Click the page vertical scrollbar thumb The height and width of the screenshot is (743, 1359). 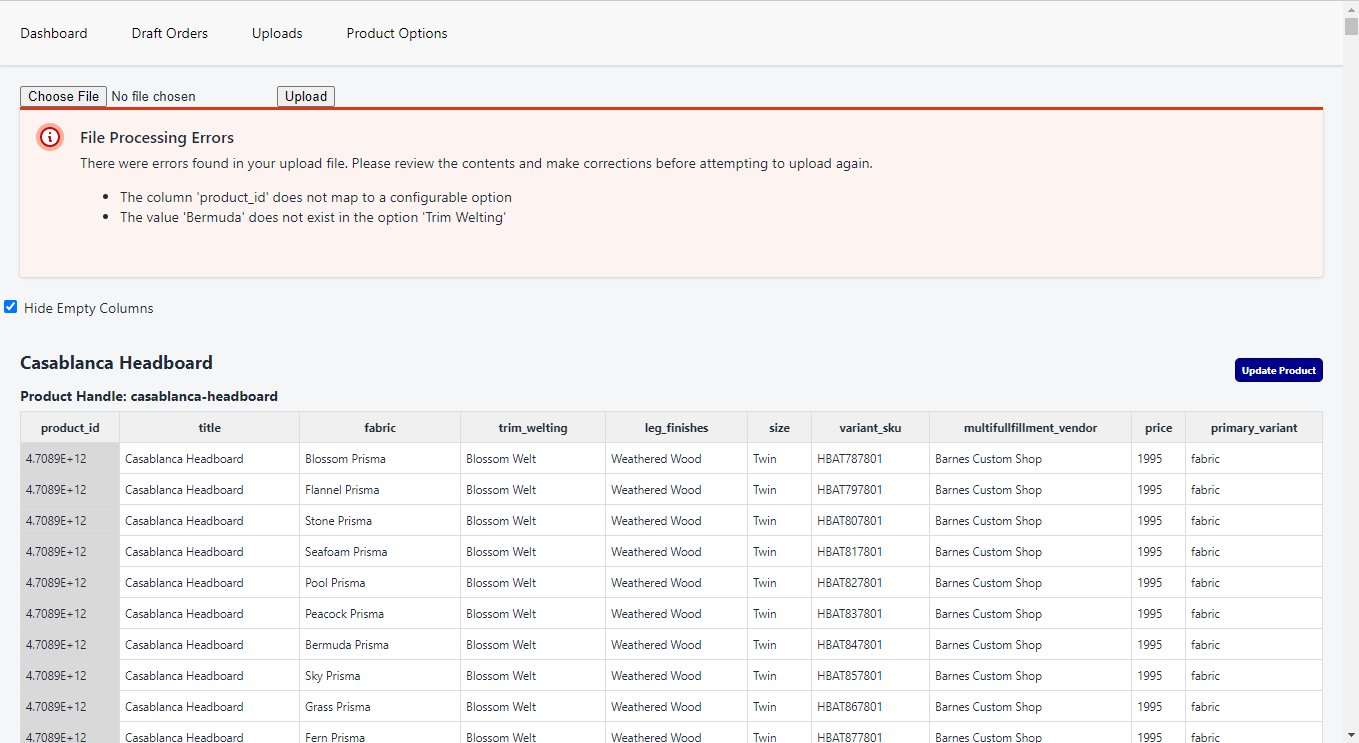[1350, 26]
